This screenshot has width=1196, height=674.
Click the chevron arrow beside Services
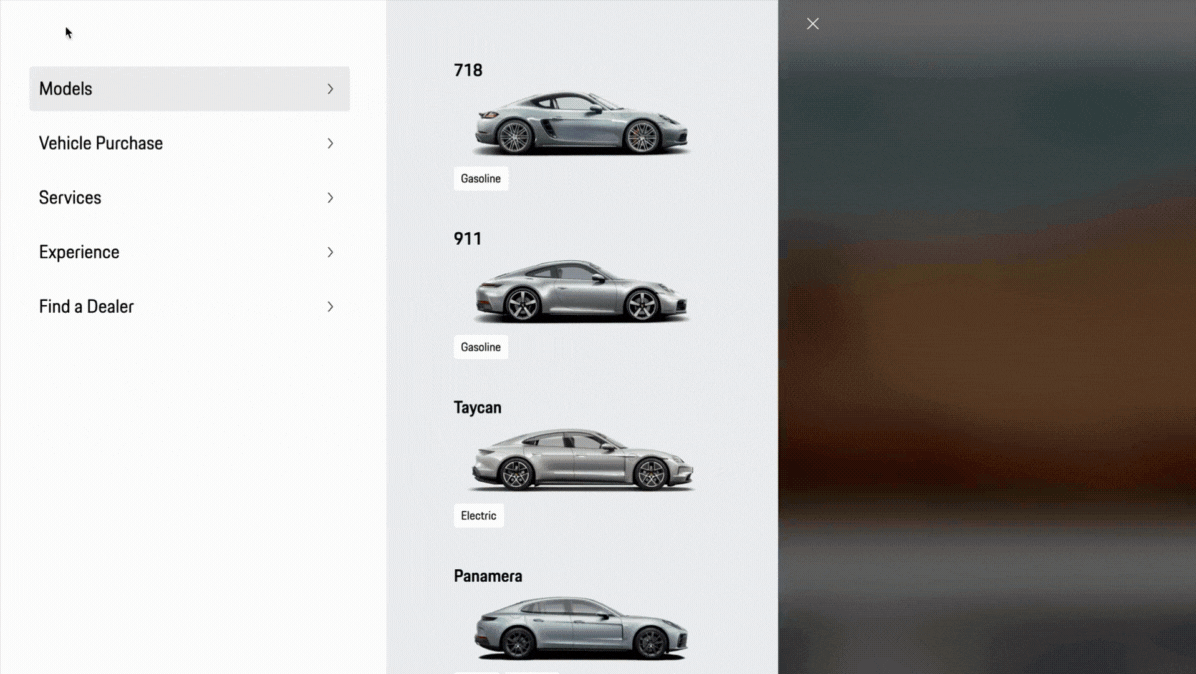(x=330, y=198)
